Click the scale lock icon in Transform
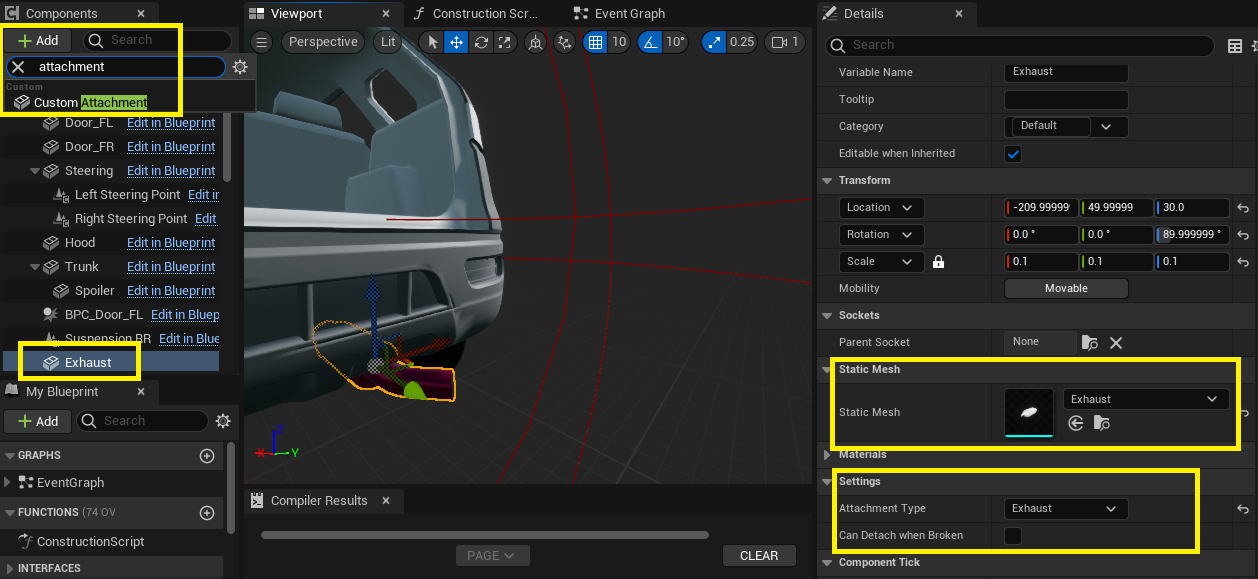 pos(938,262)
